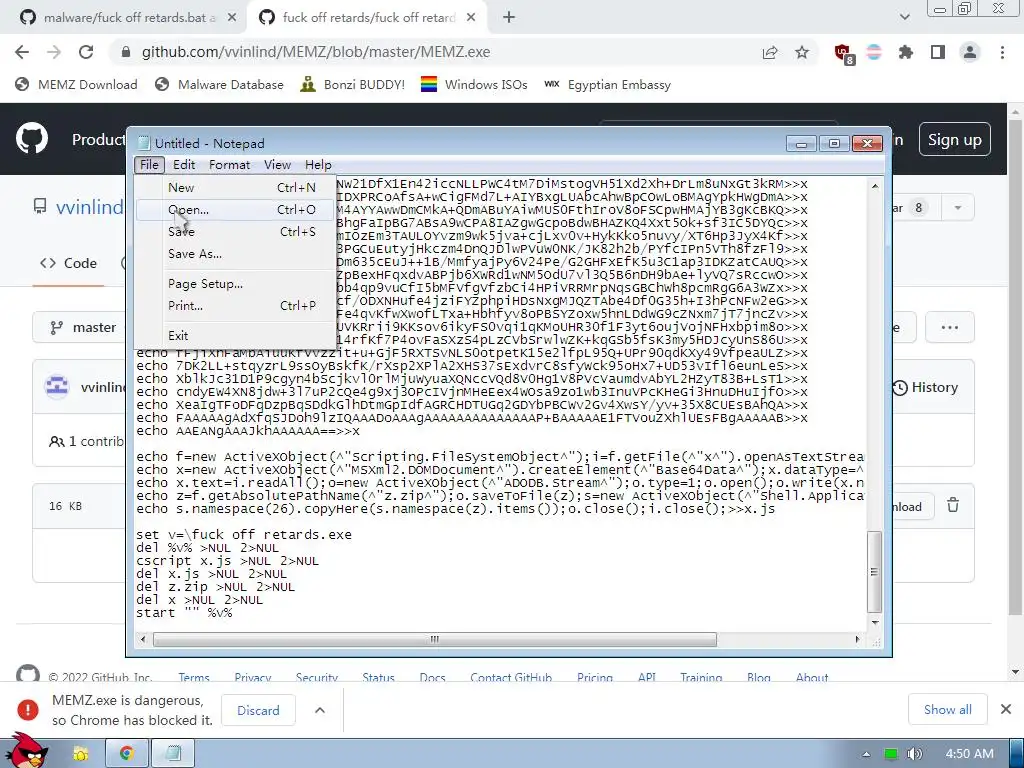Click the volume speaker tray icon
This screenshot has height=768, width=1024.
pos(915,754)
